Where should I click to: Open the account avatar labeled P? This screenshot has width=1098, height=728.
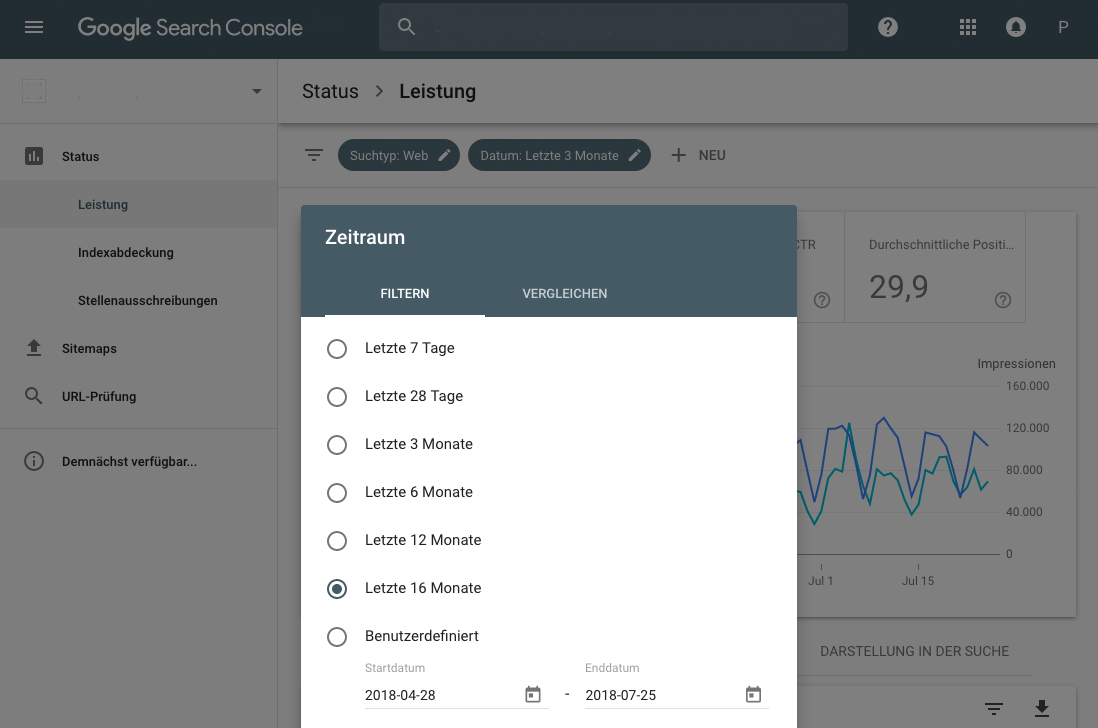tap(1063, 27)
